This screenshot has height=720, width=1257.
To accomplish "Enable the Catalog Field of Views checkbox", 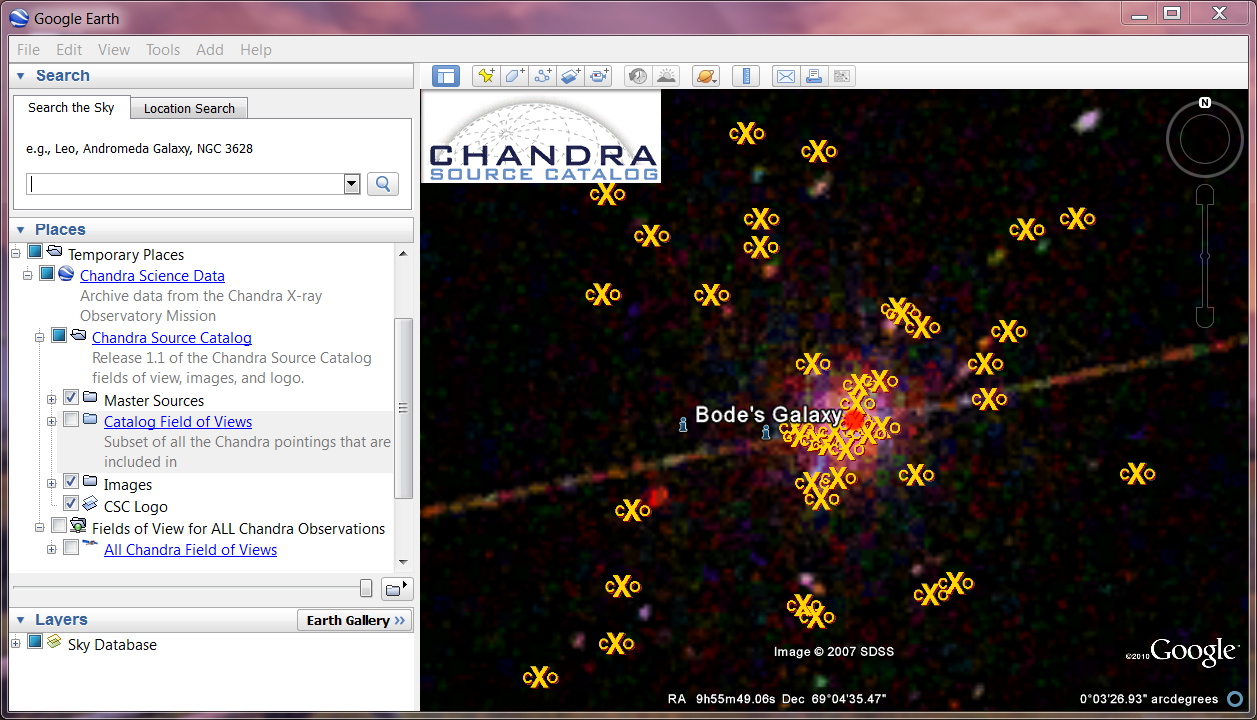I will (x=71, y=421).
